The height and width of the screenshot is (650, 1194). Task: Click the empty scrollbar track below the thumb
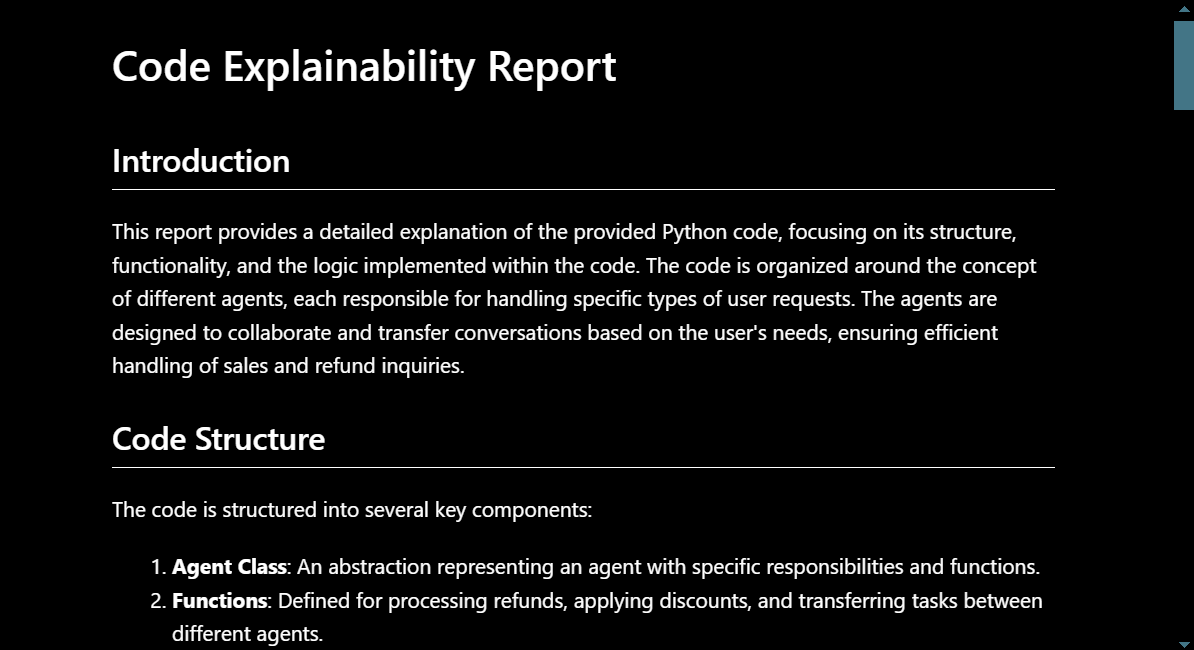[x=1184, y=380]
